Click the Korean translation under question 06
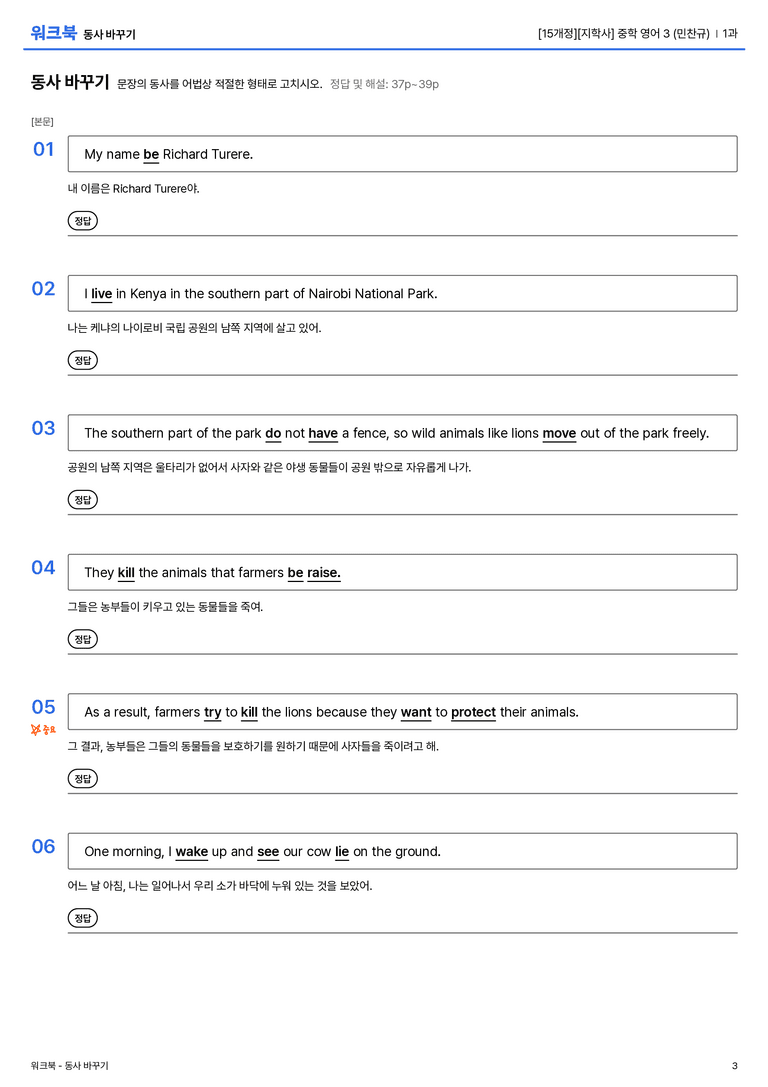The image size is (768, 1087). click(220, 885)
